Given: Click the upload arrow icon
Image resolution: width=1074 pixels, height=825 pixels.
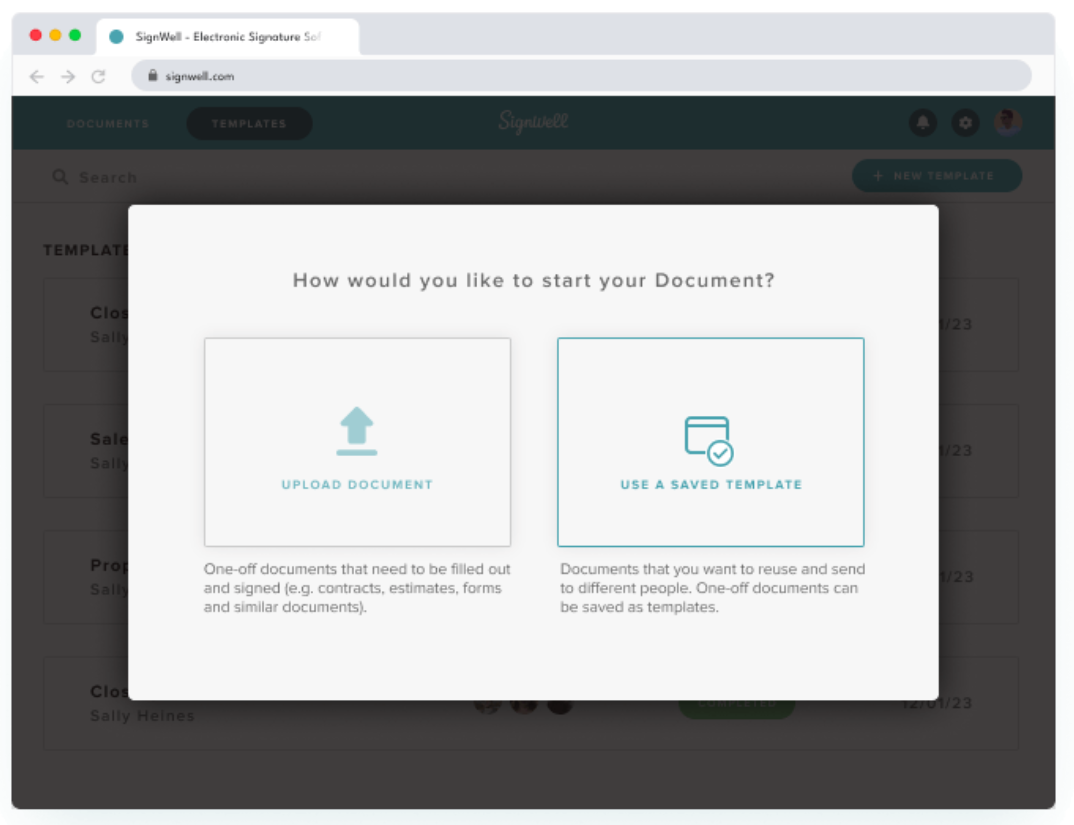Looking at the screenshot, I should (357, 431).
